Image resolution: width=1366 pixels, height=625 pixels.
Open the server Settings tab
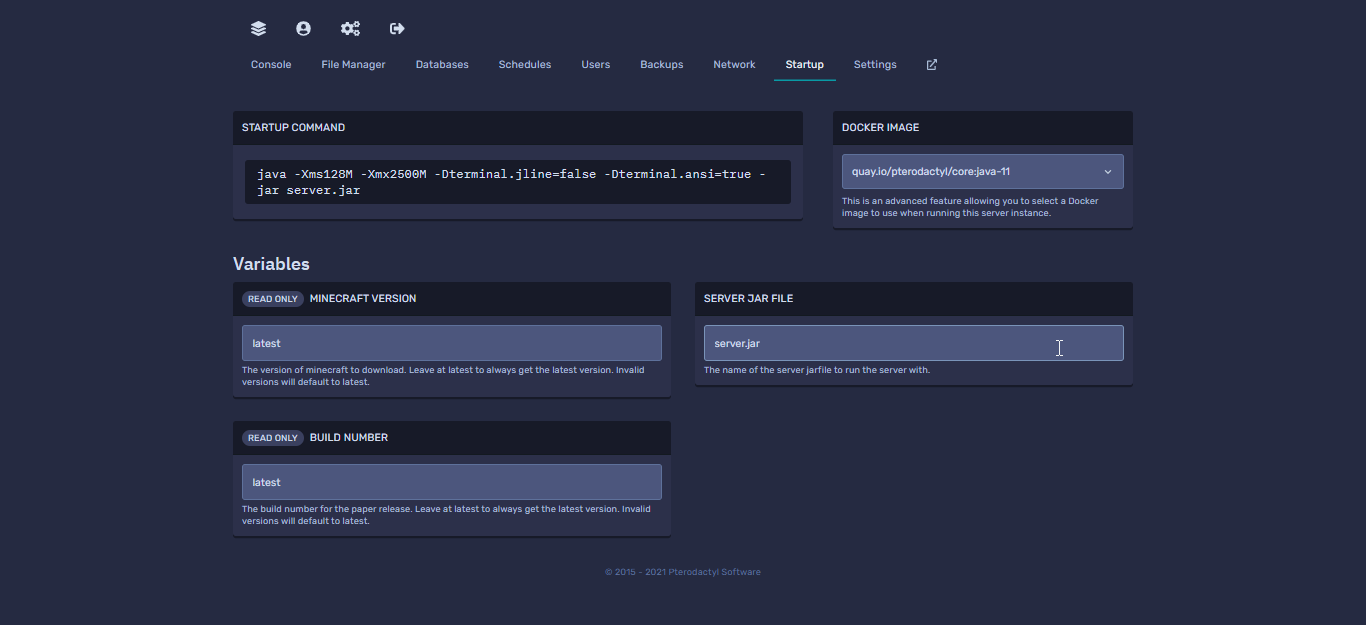coord(875,65)
